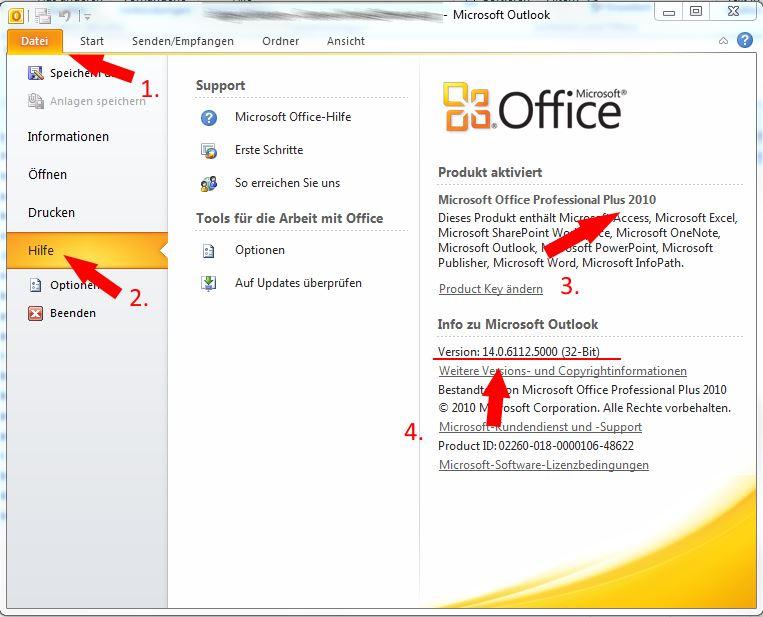Open the Microsoft-Kundendienst und -Support link
Image resolution: width=763 pixels, height=617 pixels.
(x=540, y=427)
